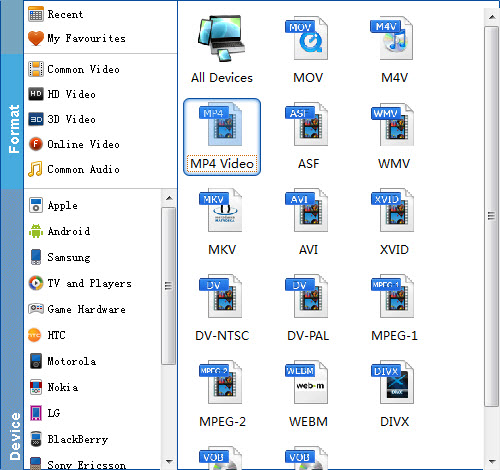Choose the DIVX format icon

pos(393,382)
